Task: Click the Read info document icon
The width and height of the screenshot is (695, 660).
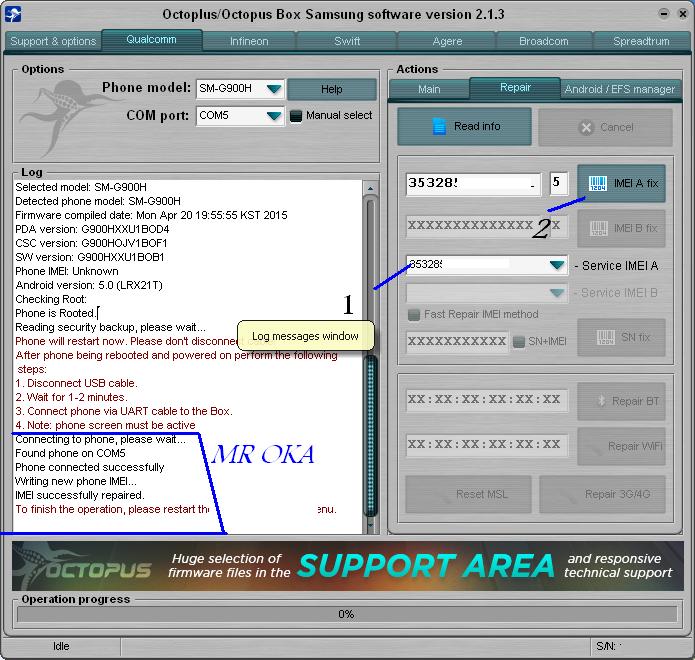Action: click(439, 126)
